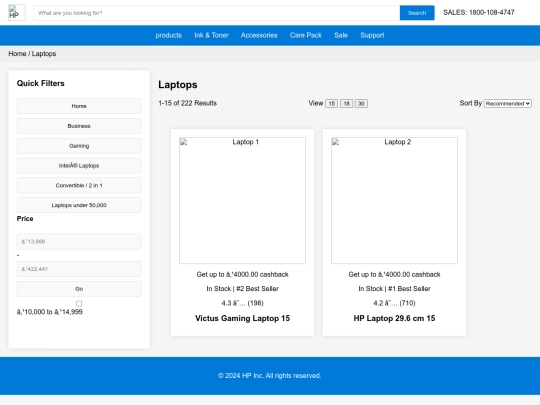Image resolution: width=540 pixels, height=405 pixels.
Task: Select the Gaming quick filter
Action: [x=79, y=146]
